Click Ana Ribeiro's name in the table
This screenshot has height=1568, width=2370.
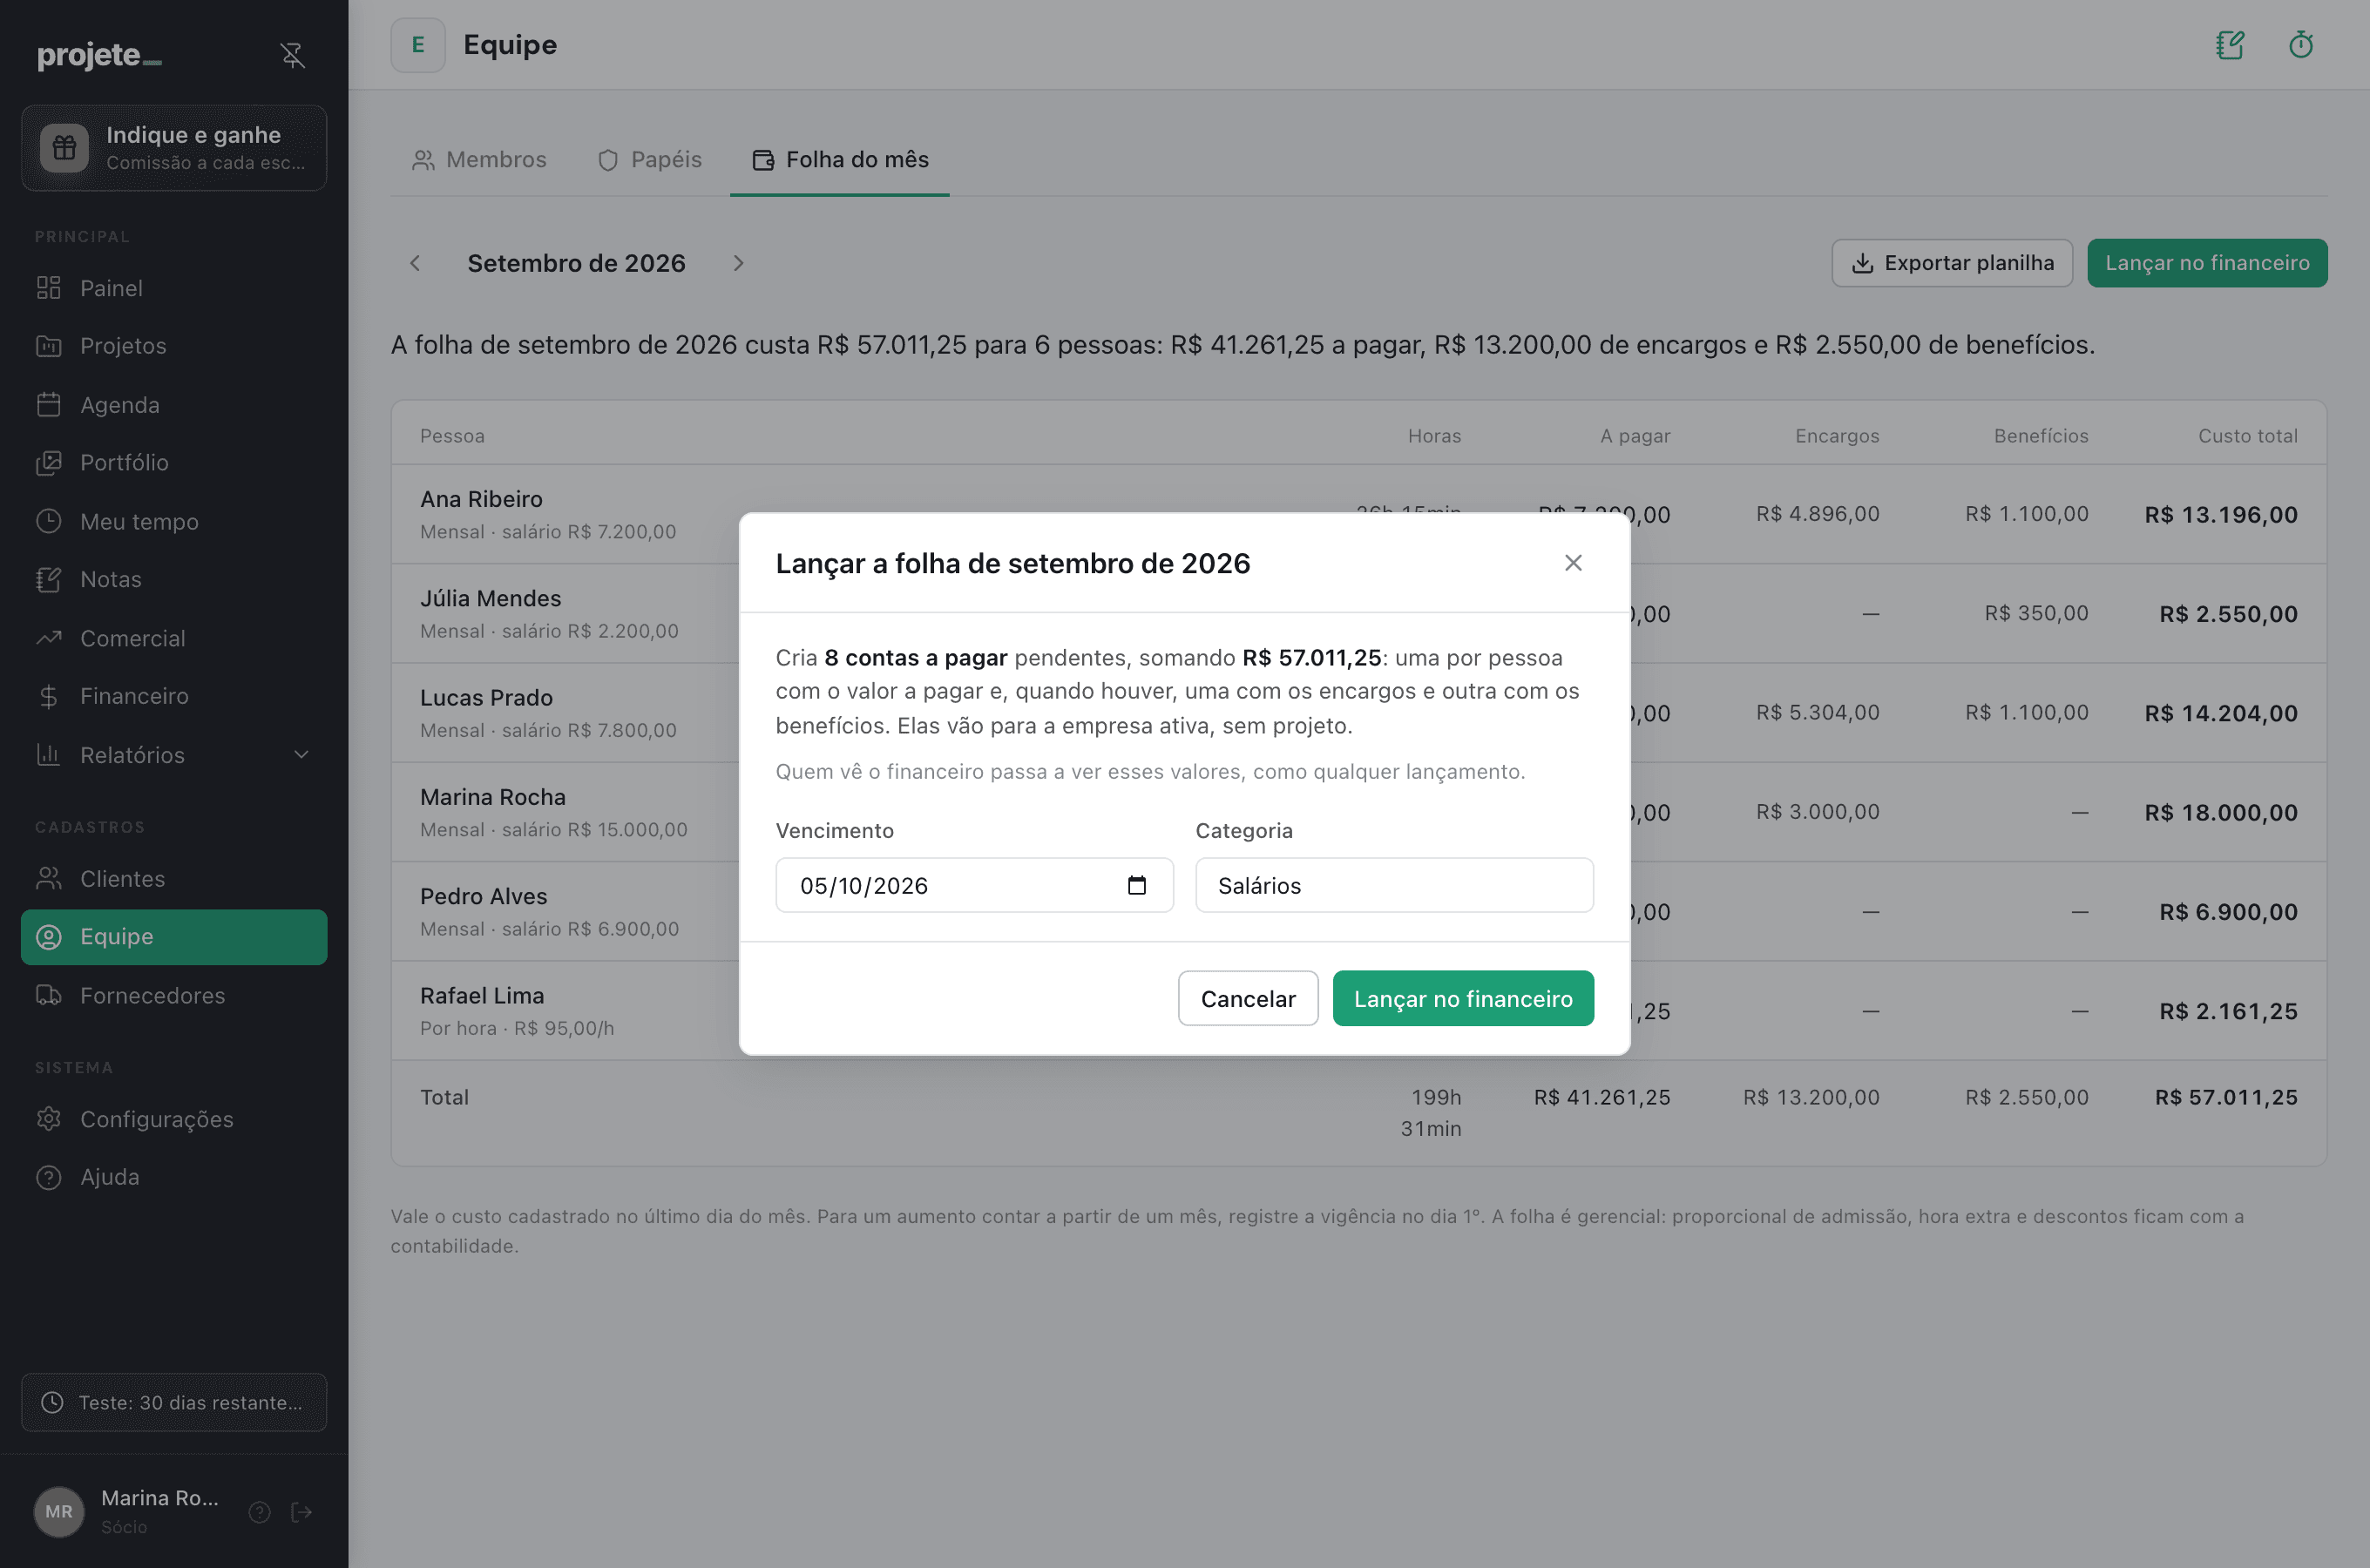[x=481, y=499]
